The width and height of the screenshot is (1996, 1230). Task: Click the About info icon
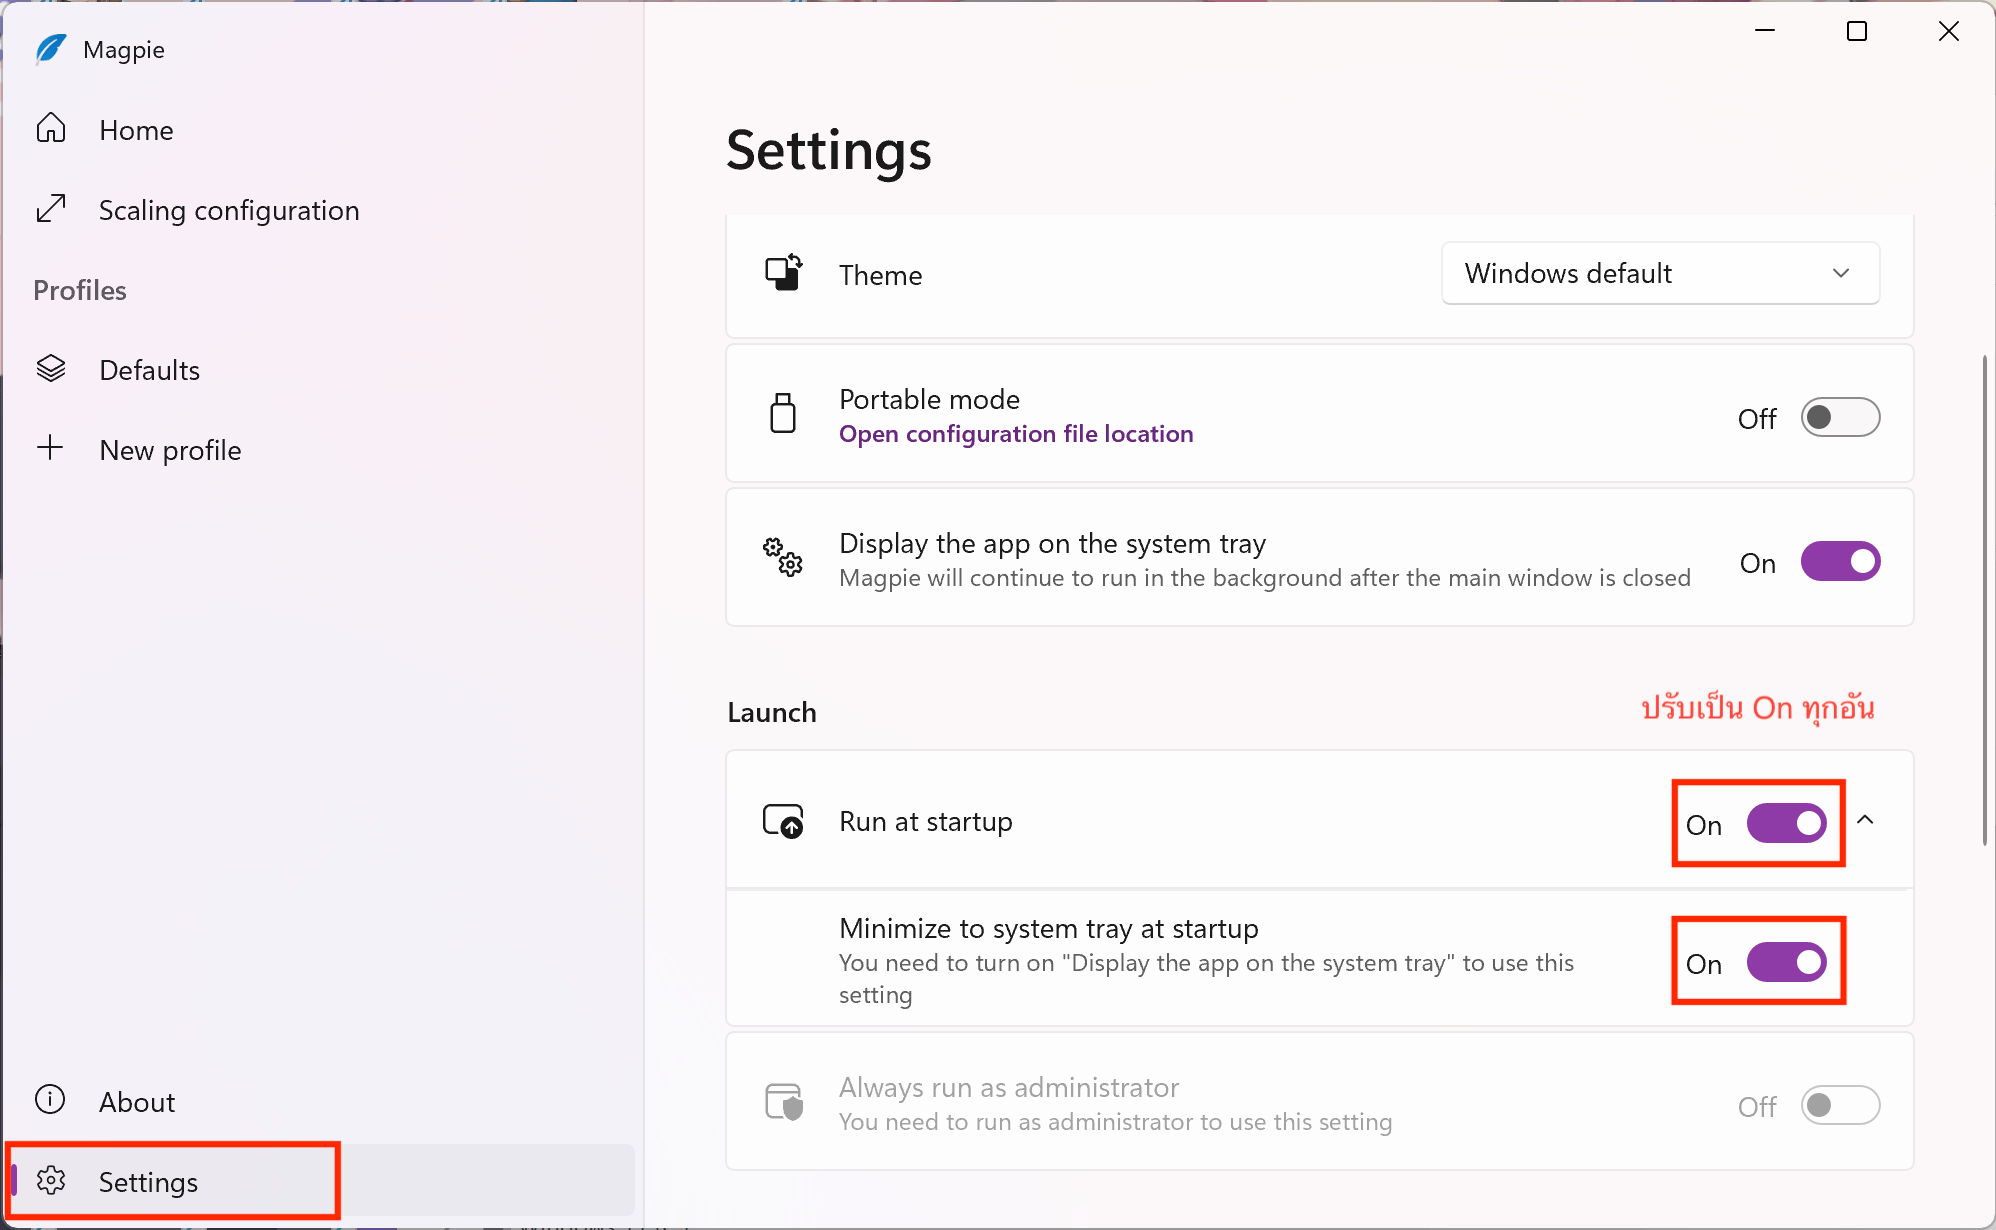50,1100
